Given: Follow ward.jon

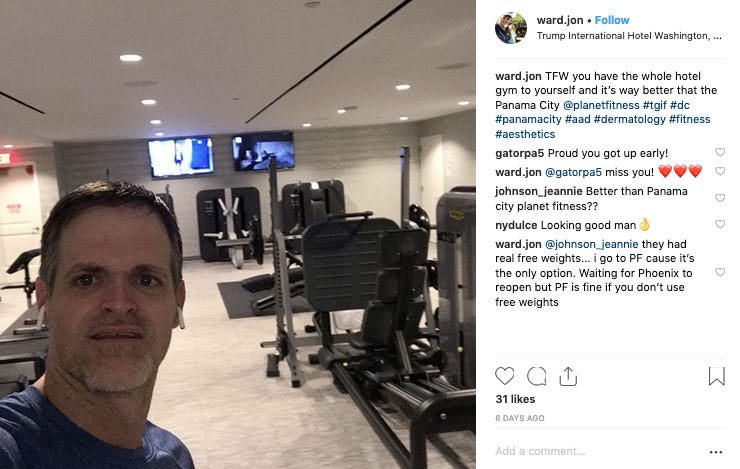Looking at the screenshot, I should 612,20.
